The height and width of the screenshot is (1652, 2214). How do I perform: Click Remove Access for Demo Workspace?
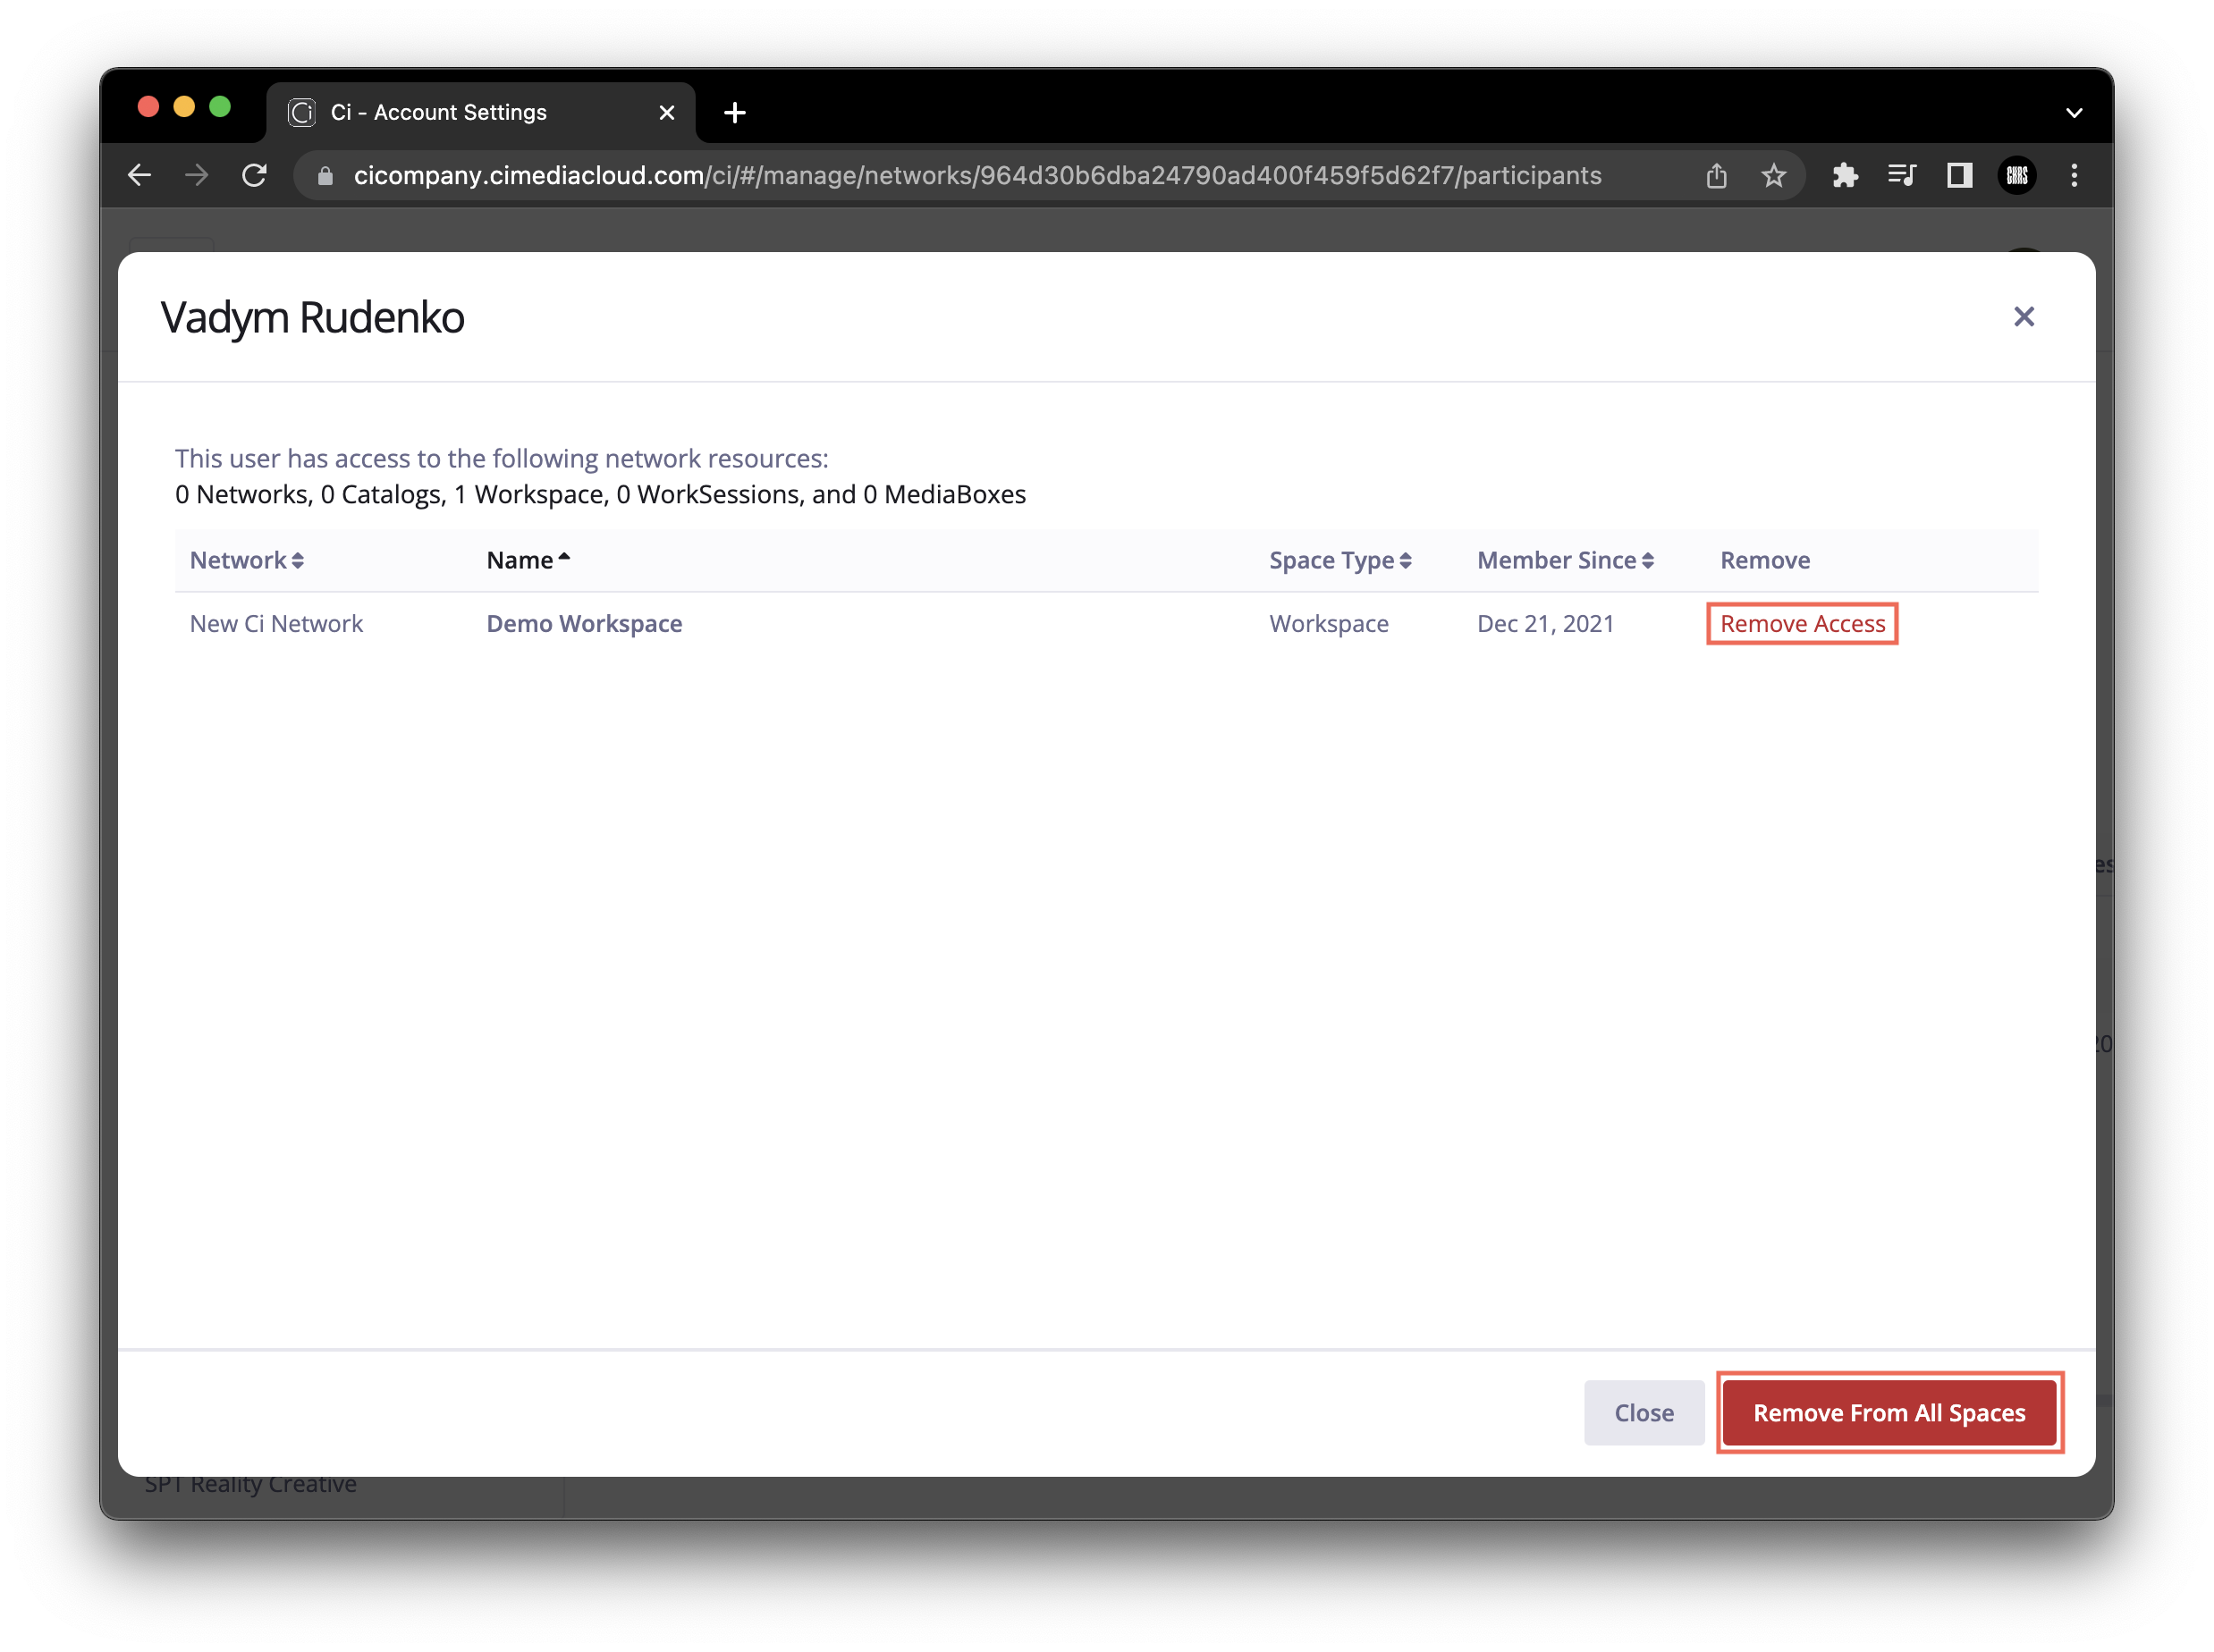click(1802, 624)
